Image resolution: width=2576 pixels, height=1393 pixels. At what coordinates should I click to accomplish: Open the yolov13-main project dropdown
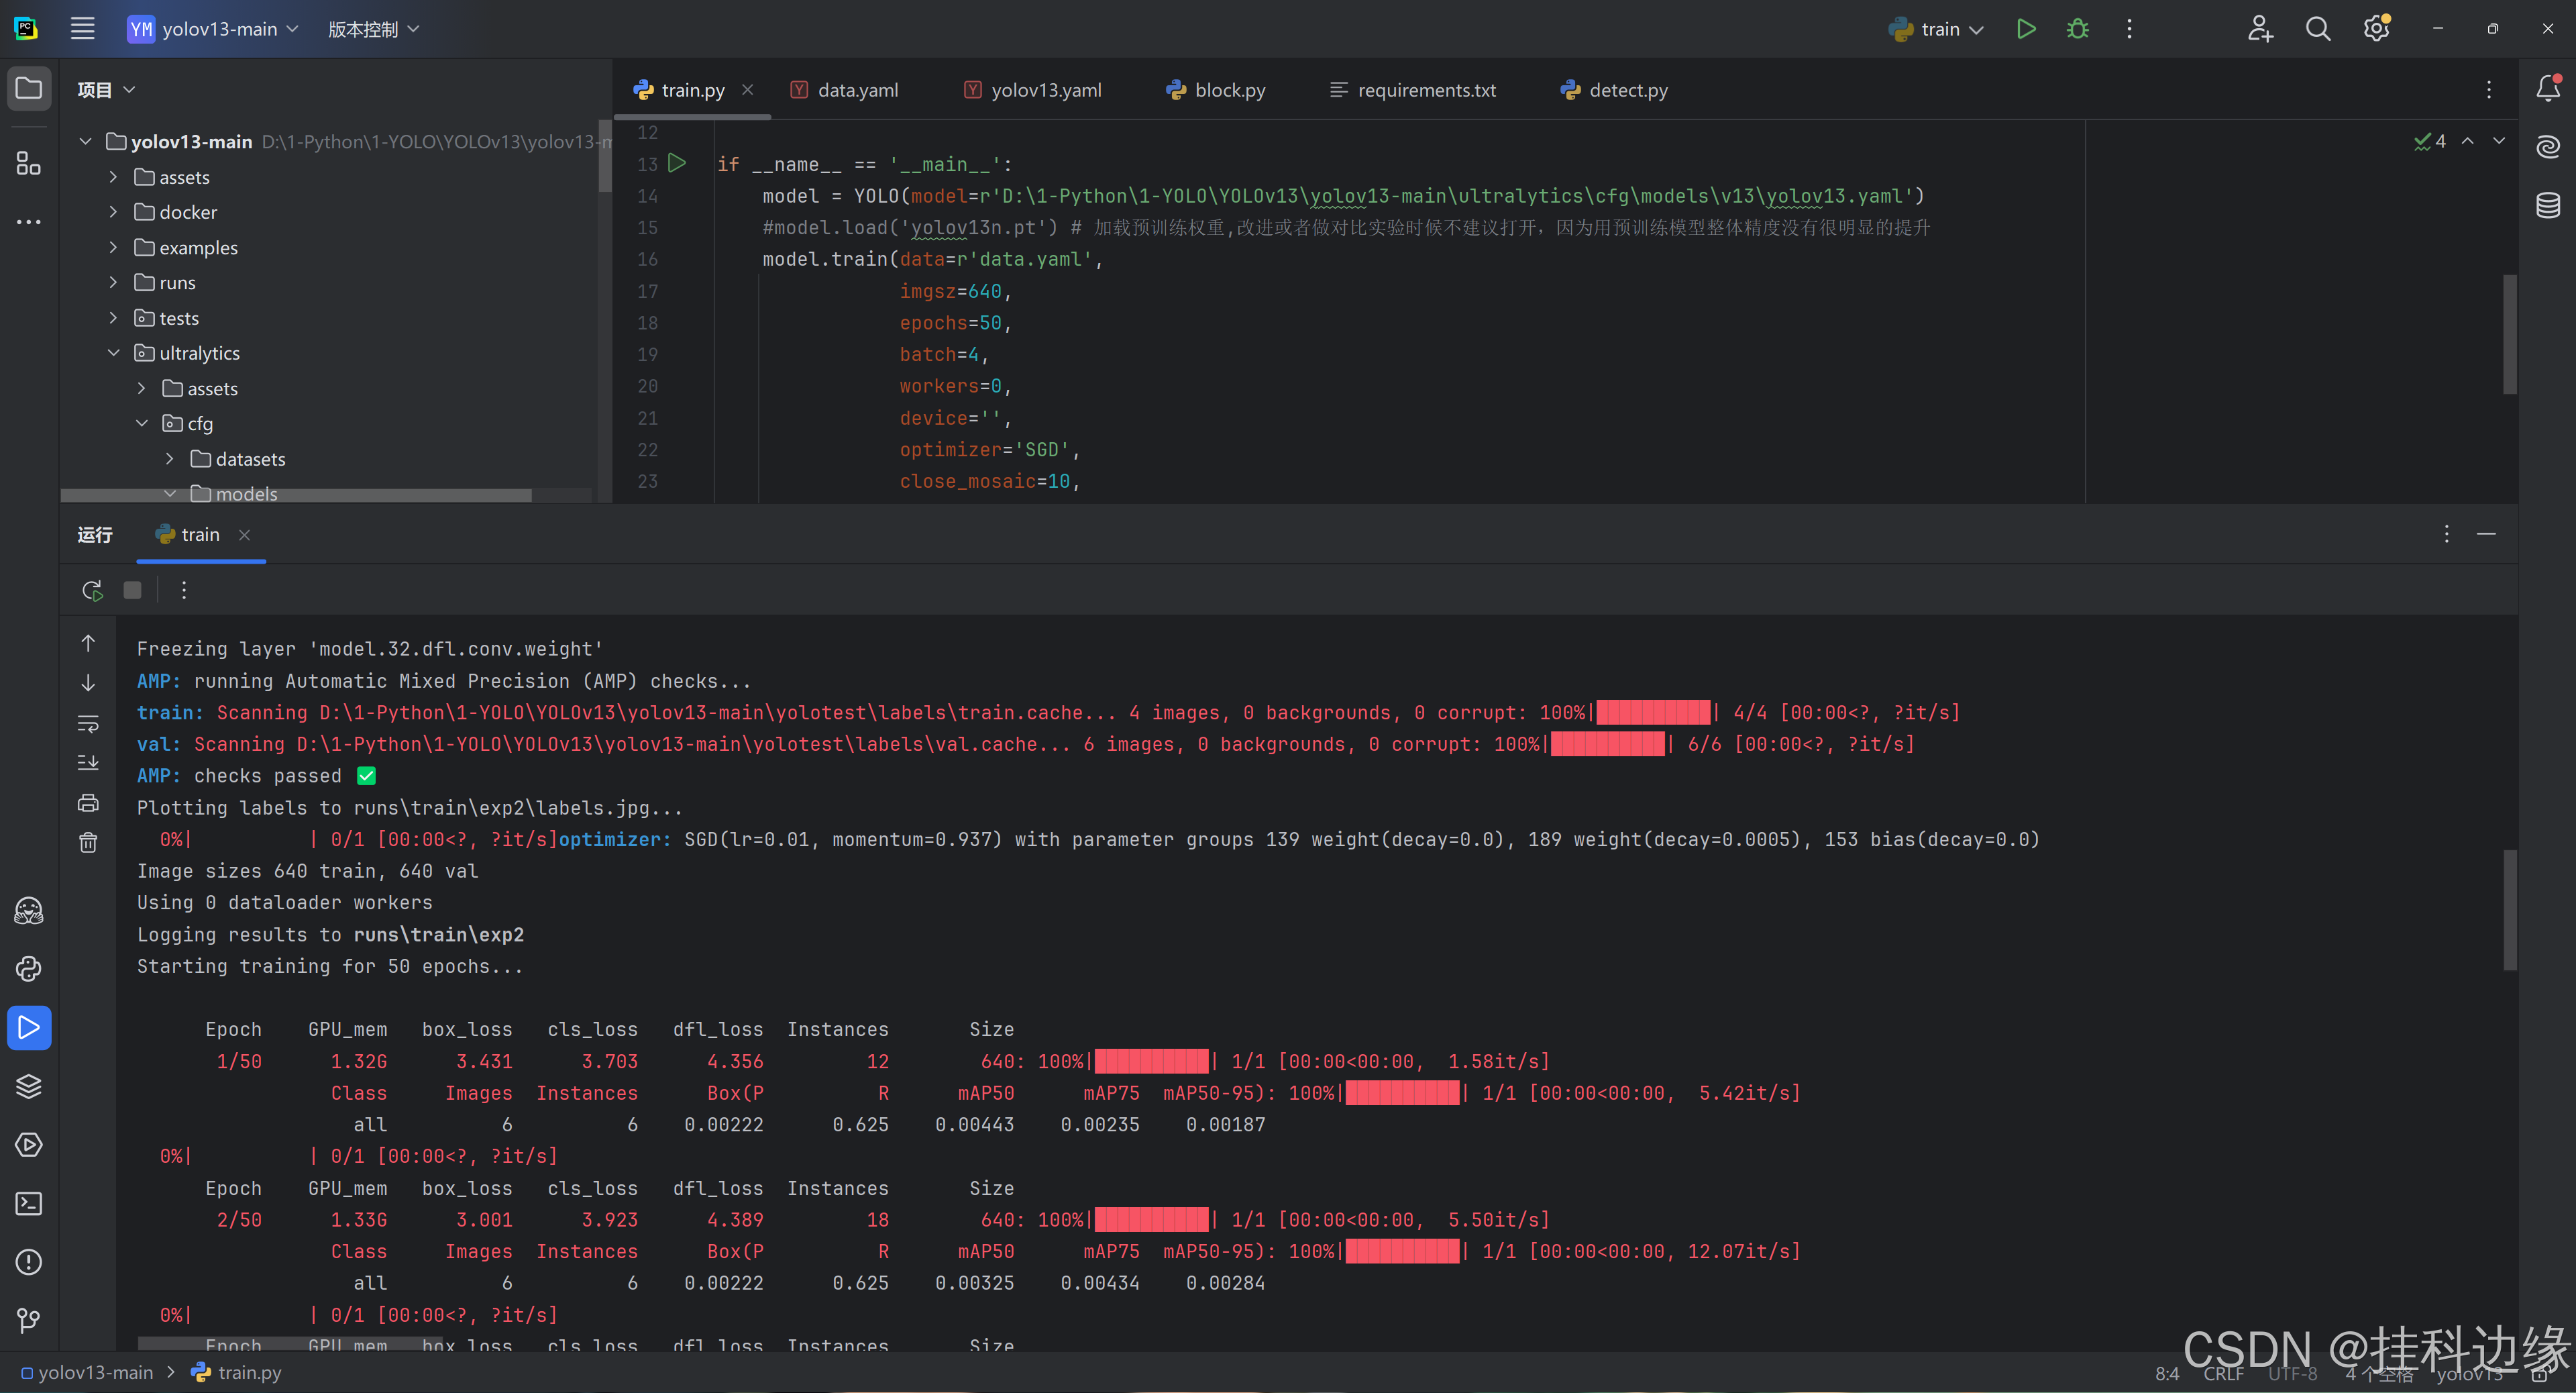tap(213, 29)
